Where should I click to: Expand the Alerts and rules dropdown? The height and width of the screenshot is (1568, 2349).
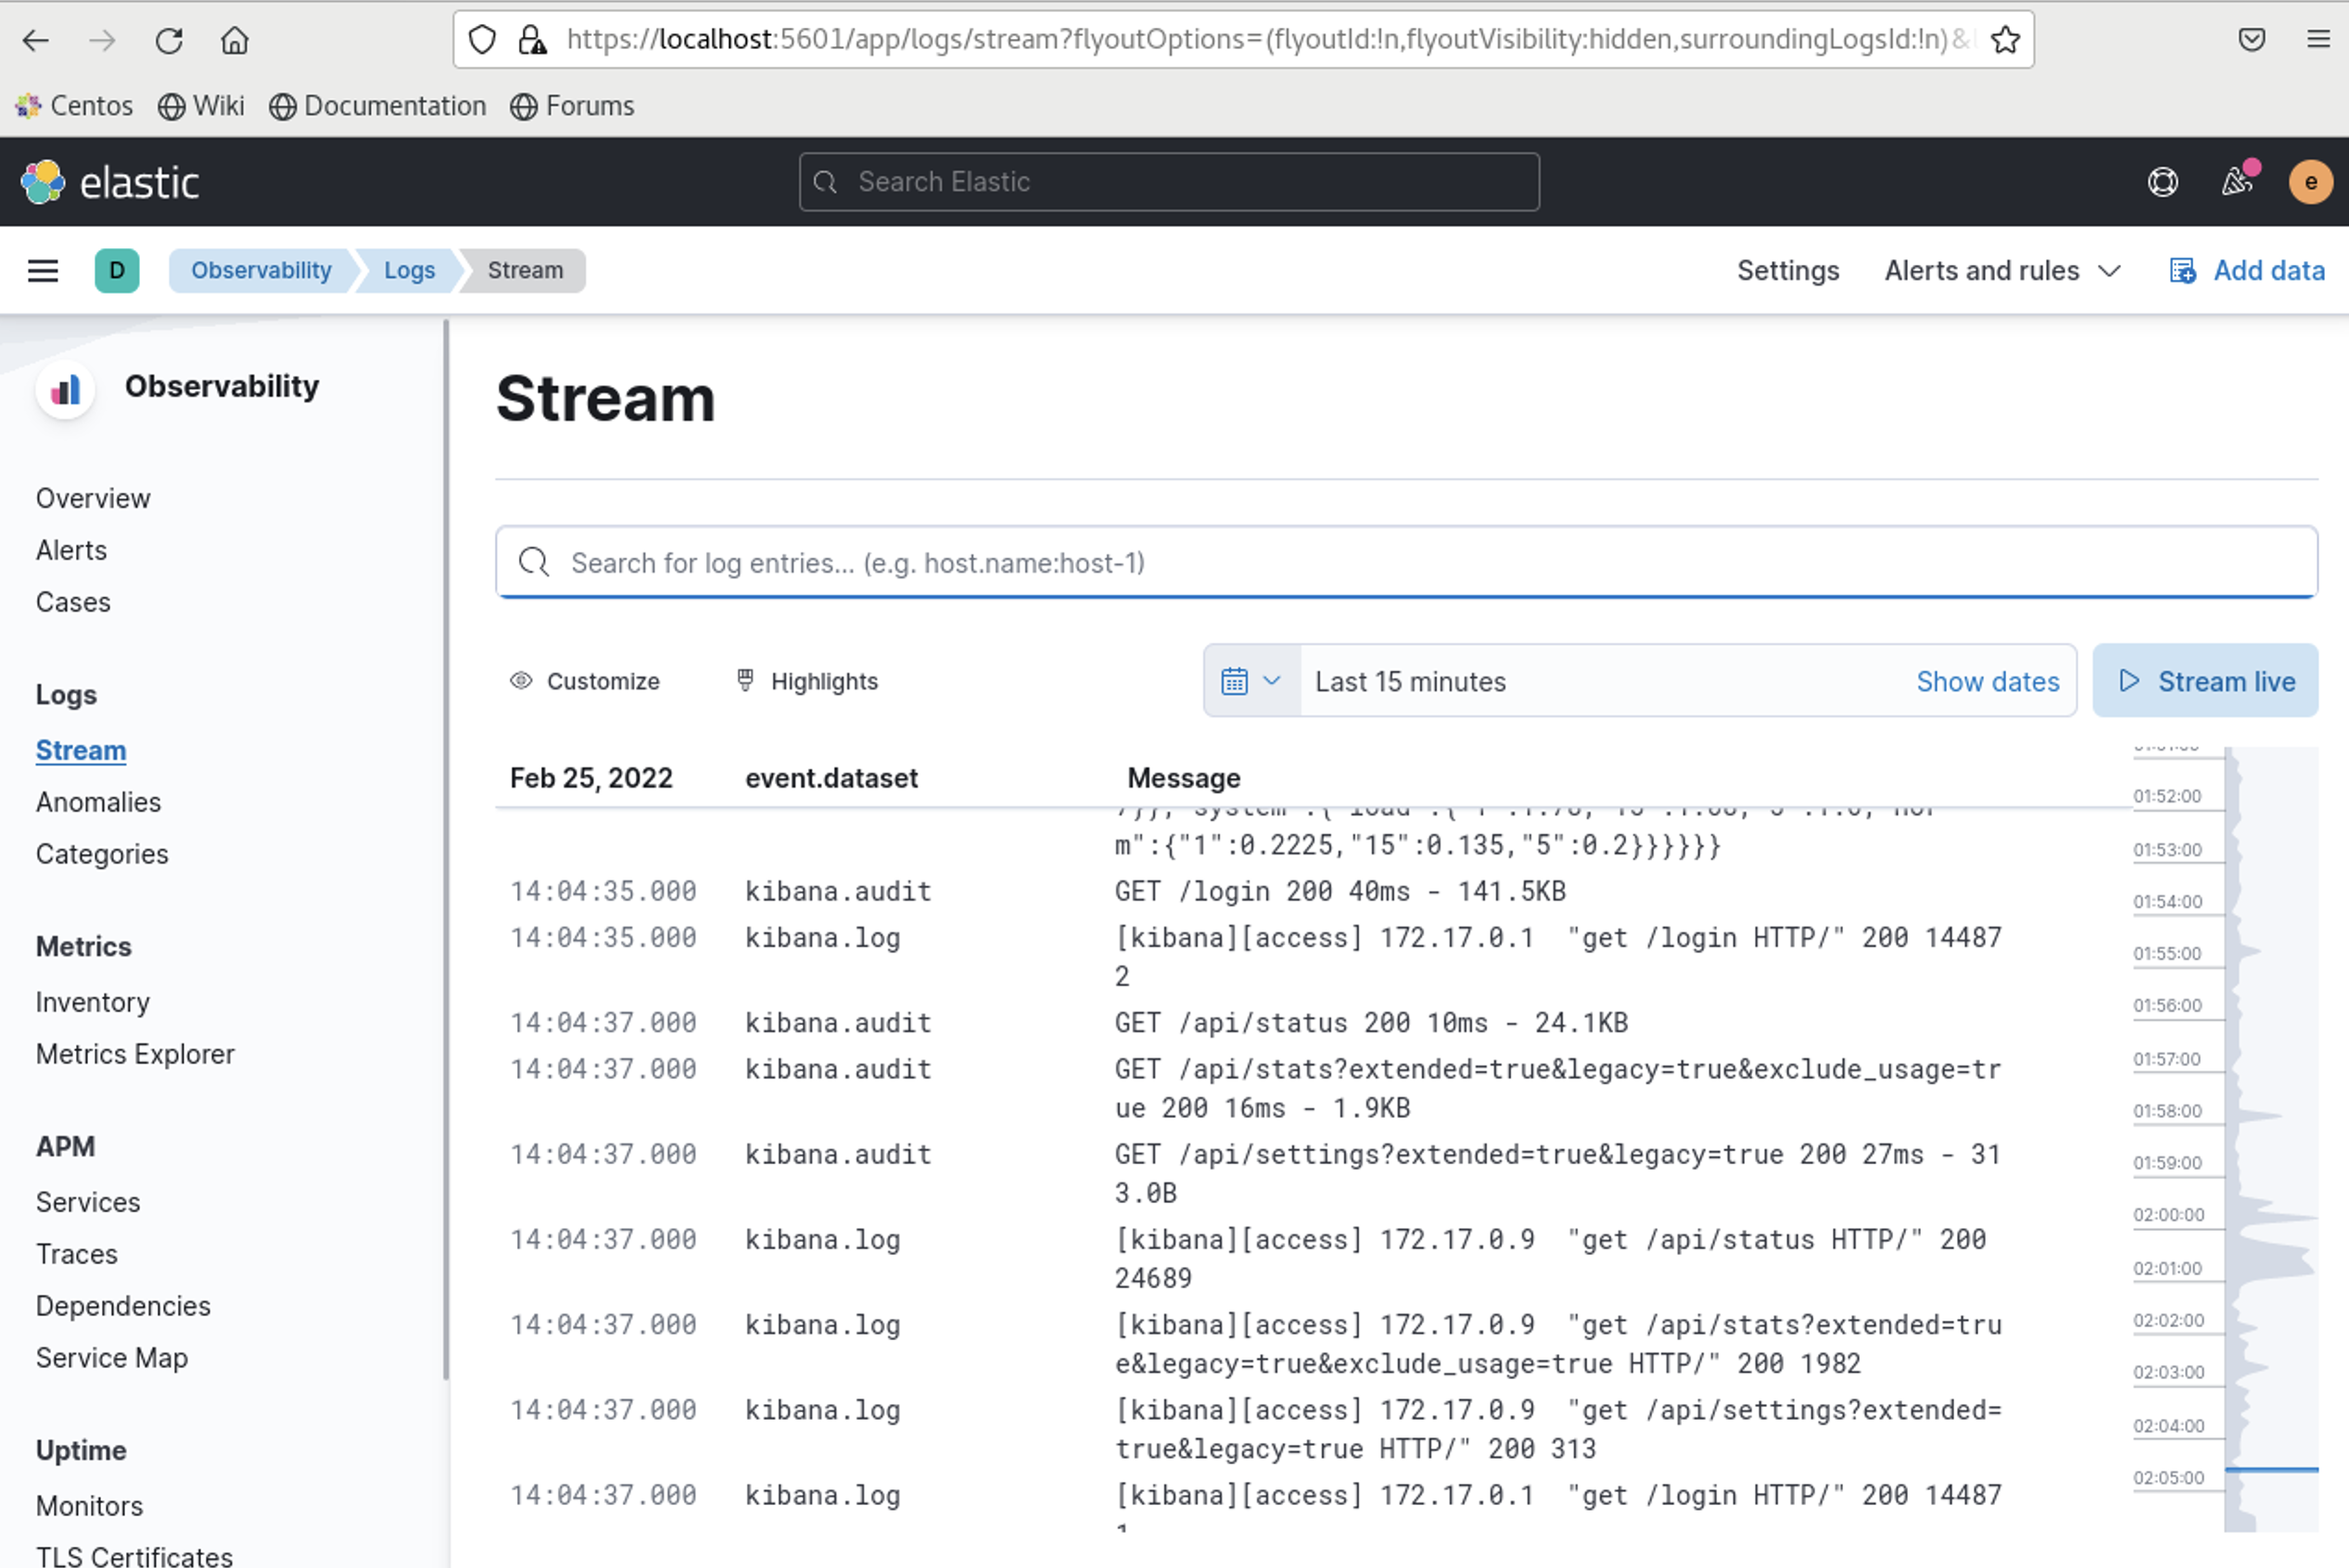tap(2002, 271)
